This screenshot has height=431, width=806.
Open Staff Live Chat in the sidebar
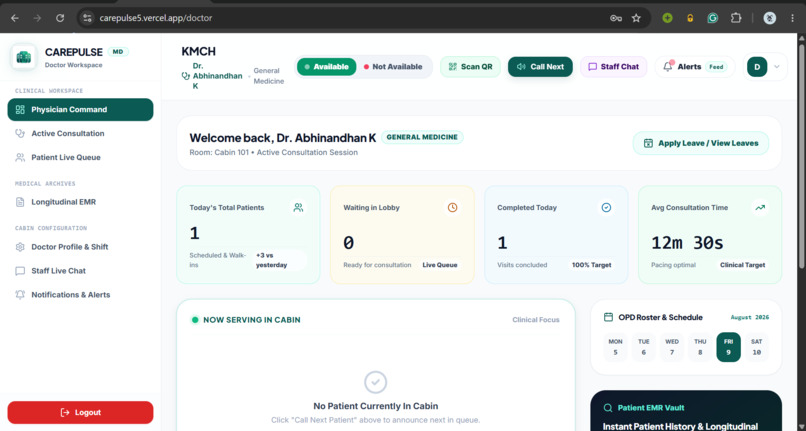click(x=80, y=271)
